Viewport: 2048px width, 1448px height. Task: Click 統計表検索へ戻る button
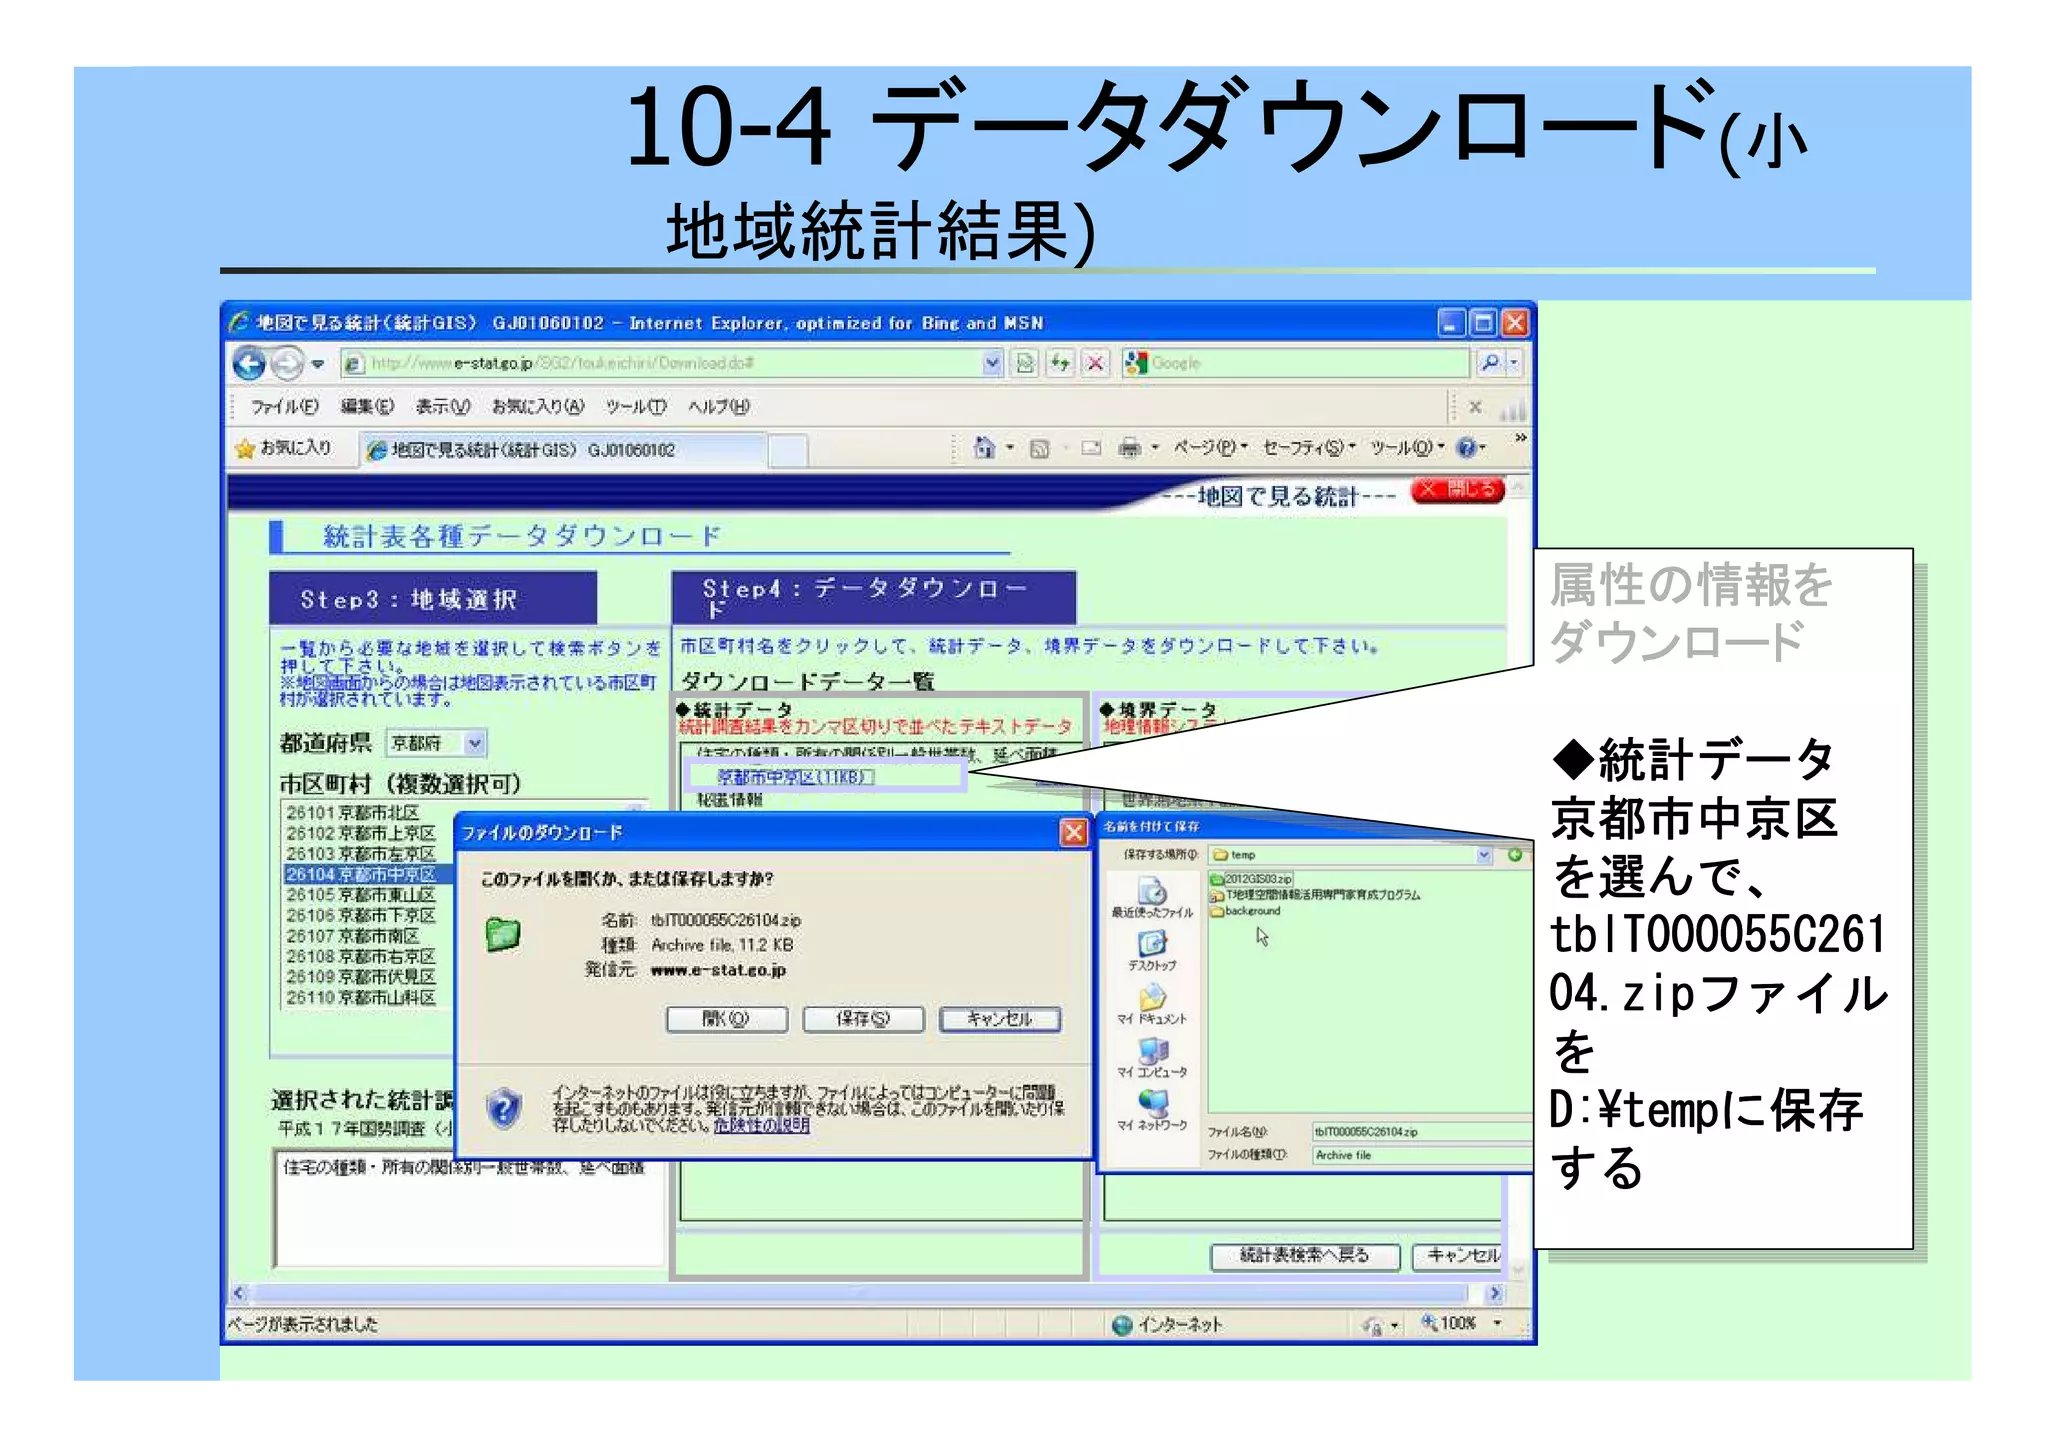point(1305,1256)
